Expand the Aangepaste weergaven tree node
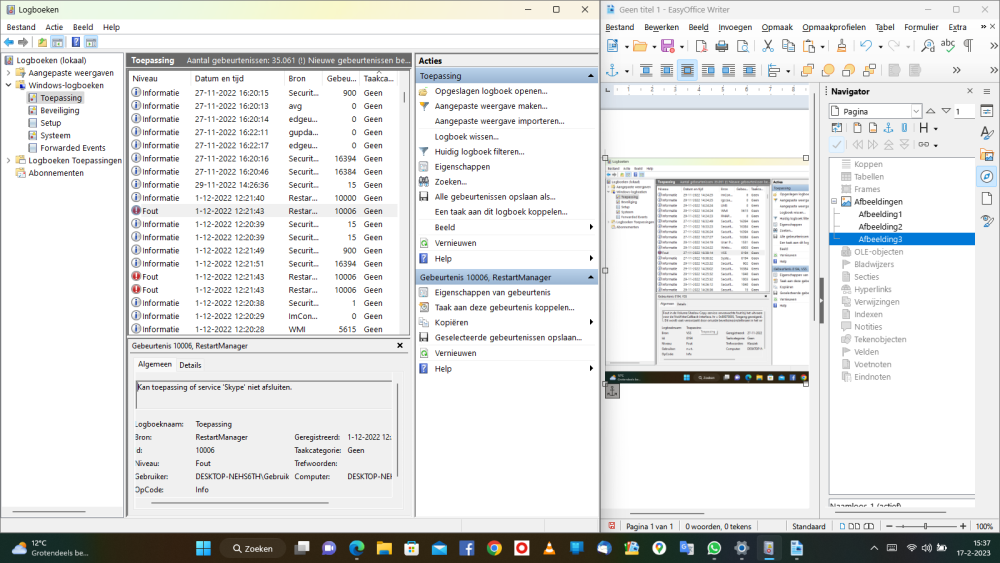The width and height of the screenshot is (1000, 563). pyautogui.click(x=9, y=73)
